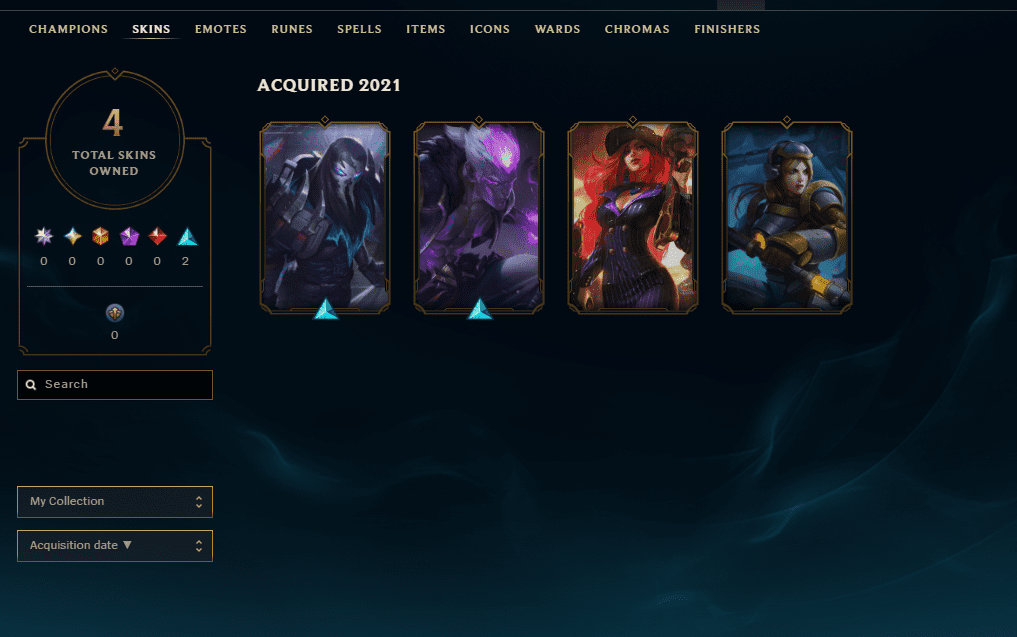Viewport: 1017px width, 637px height.
Task: Open the Emotes tab
Action: point(221,29)
